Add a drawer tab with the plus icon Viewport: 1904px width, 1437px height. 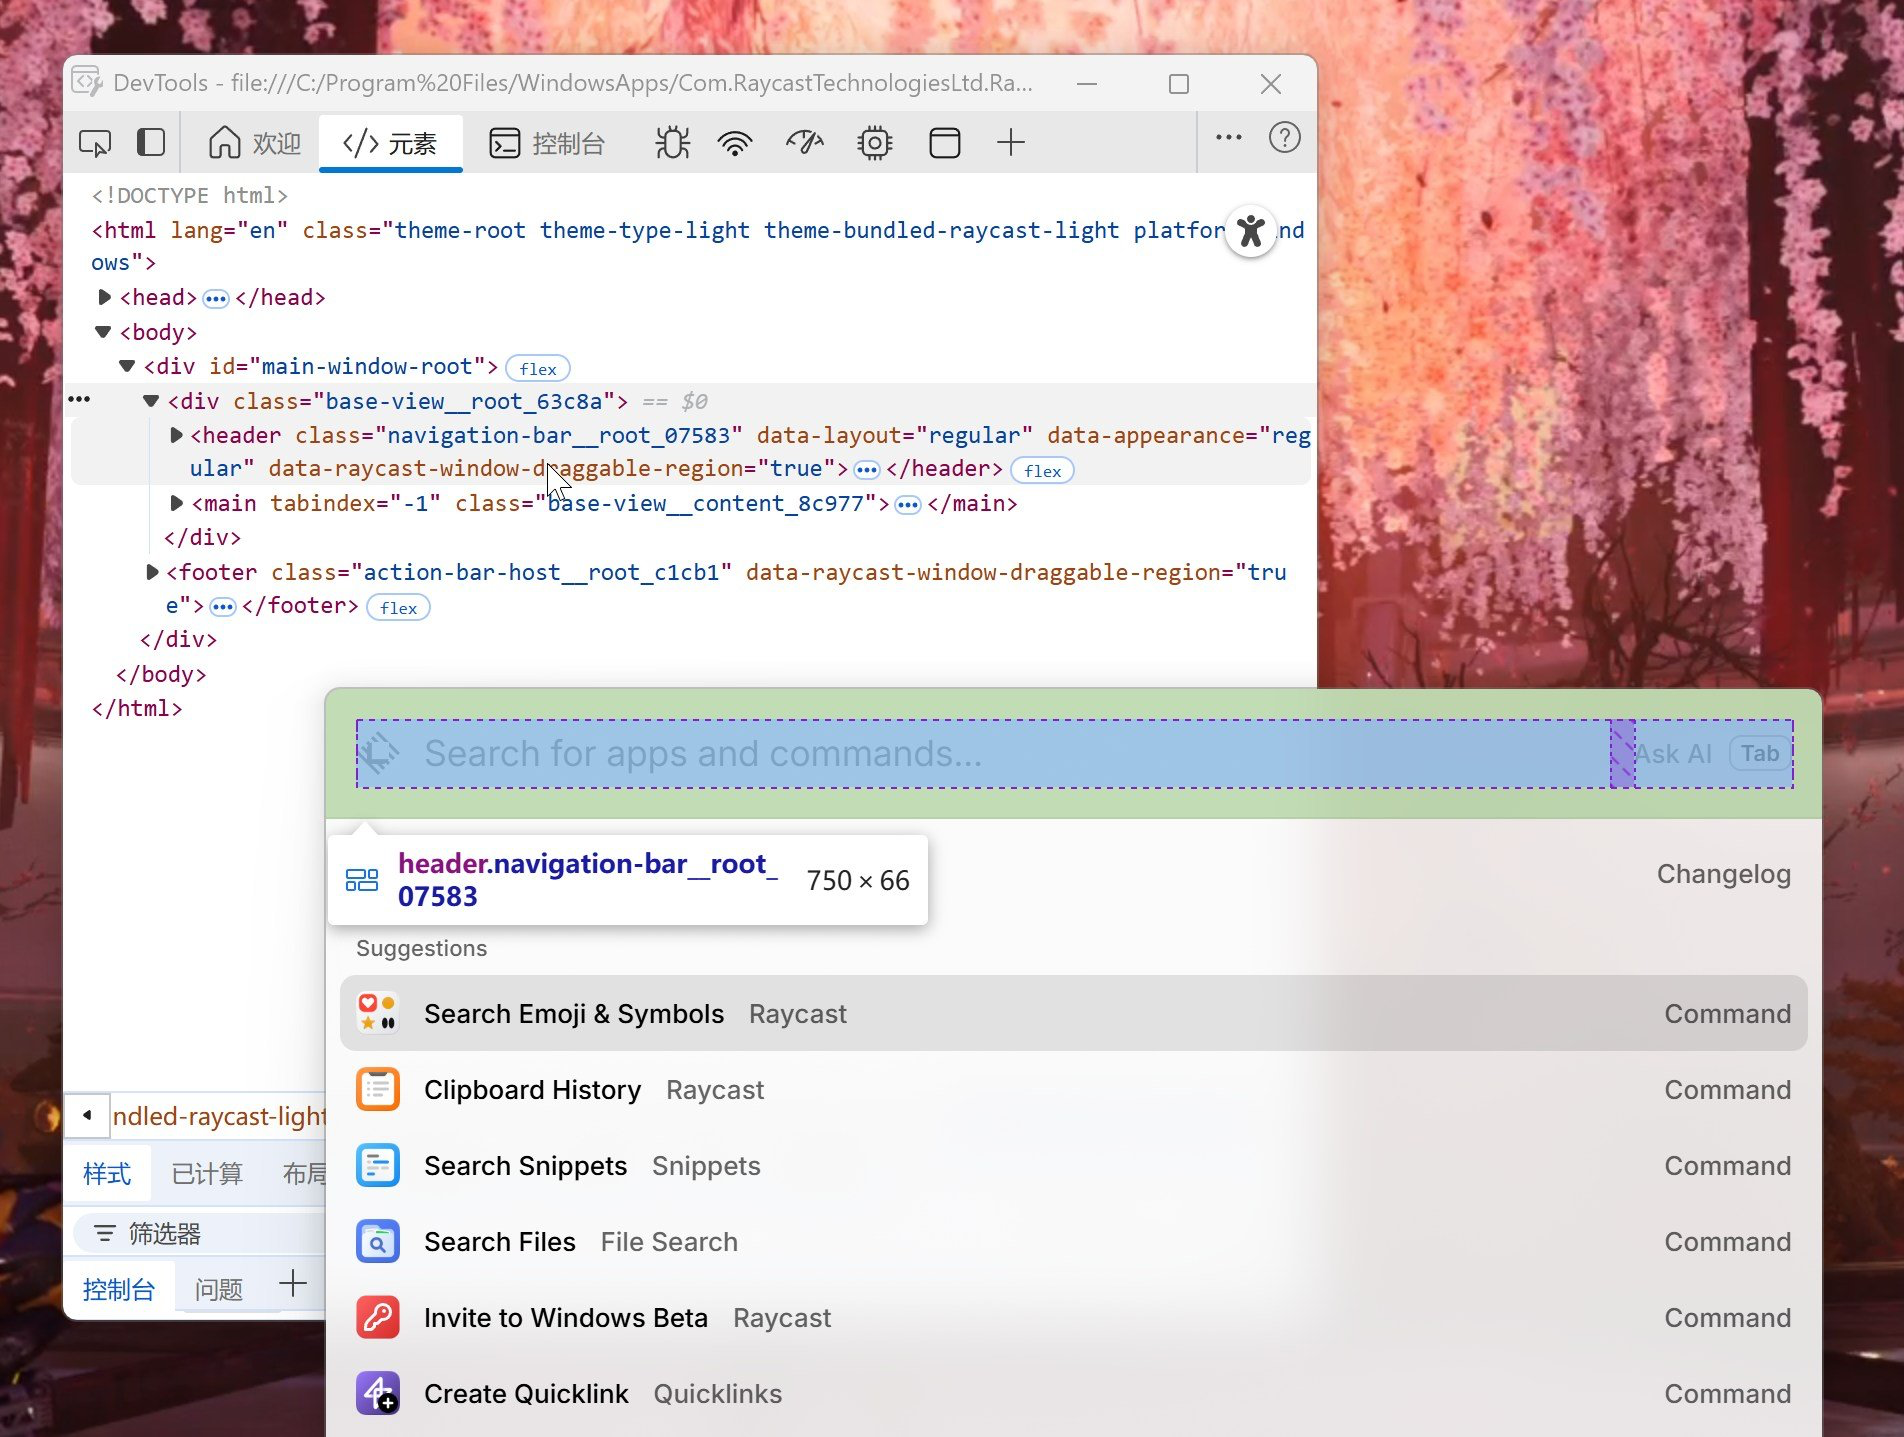coord(292,1284)
